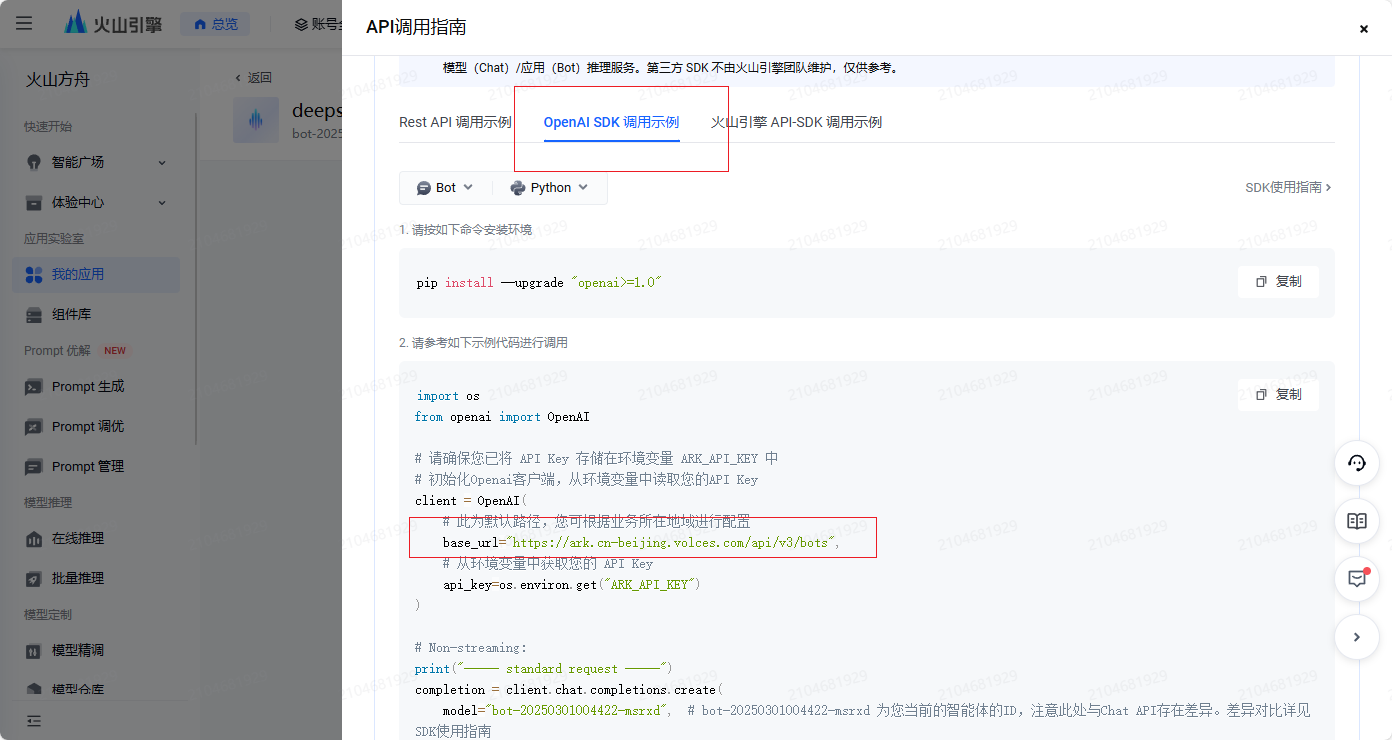Click the 体验中心 box icon

tap(34, 202)
